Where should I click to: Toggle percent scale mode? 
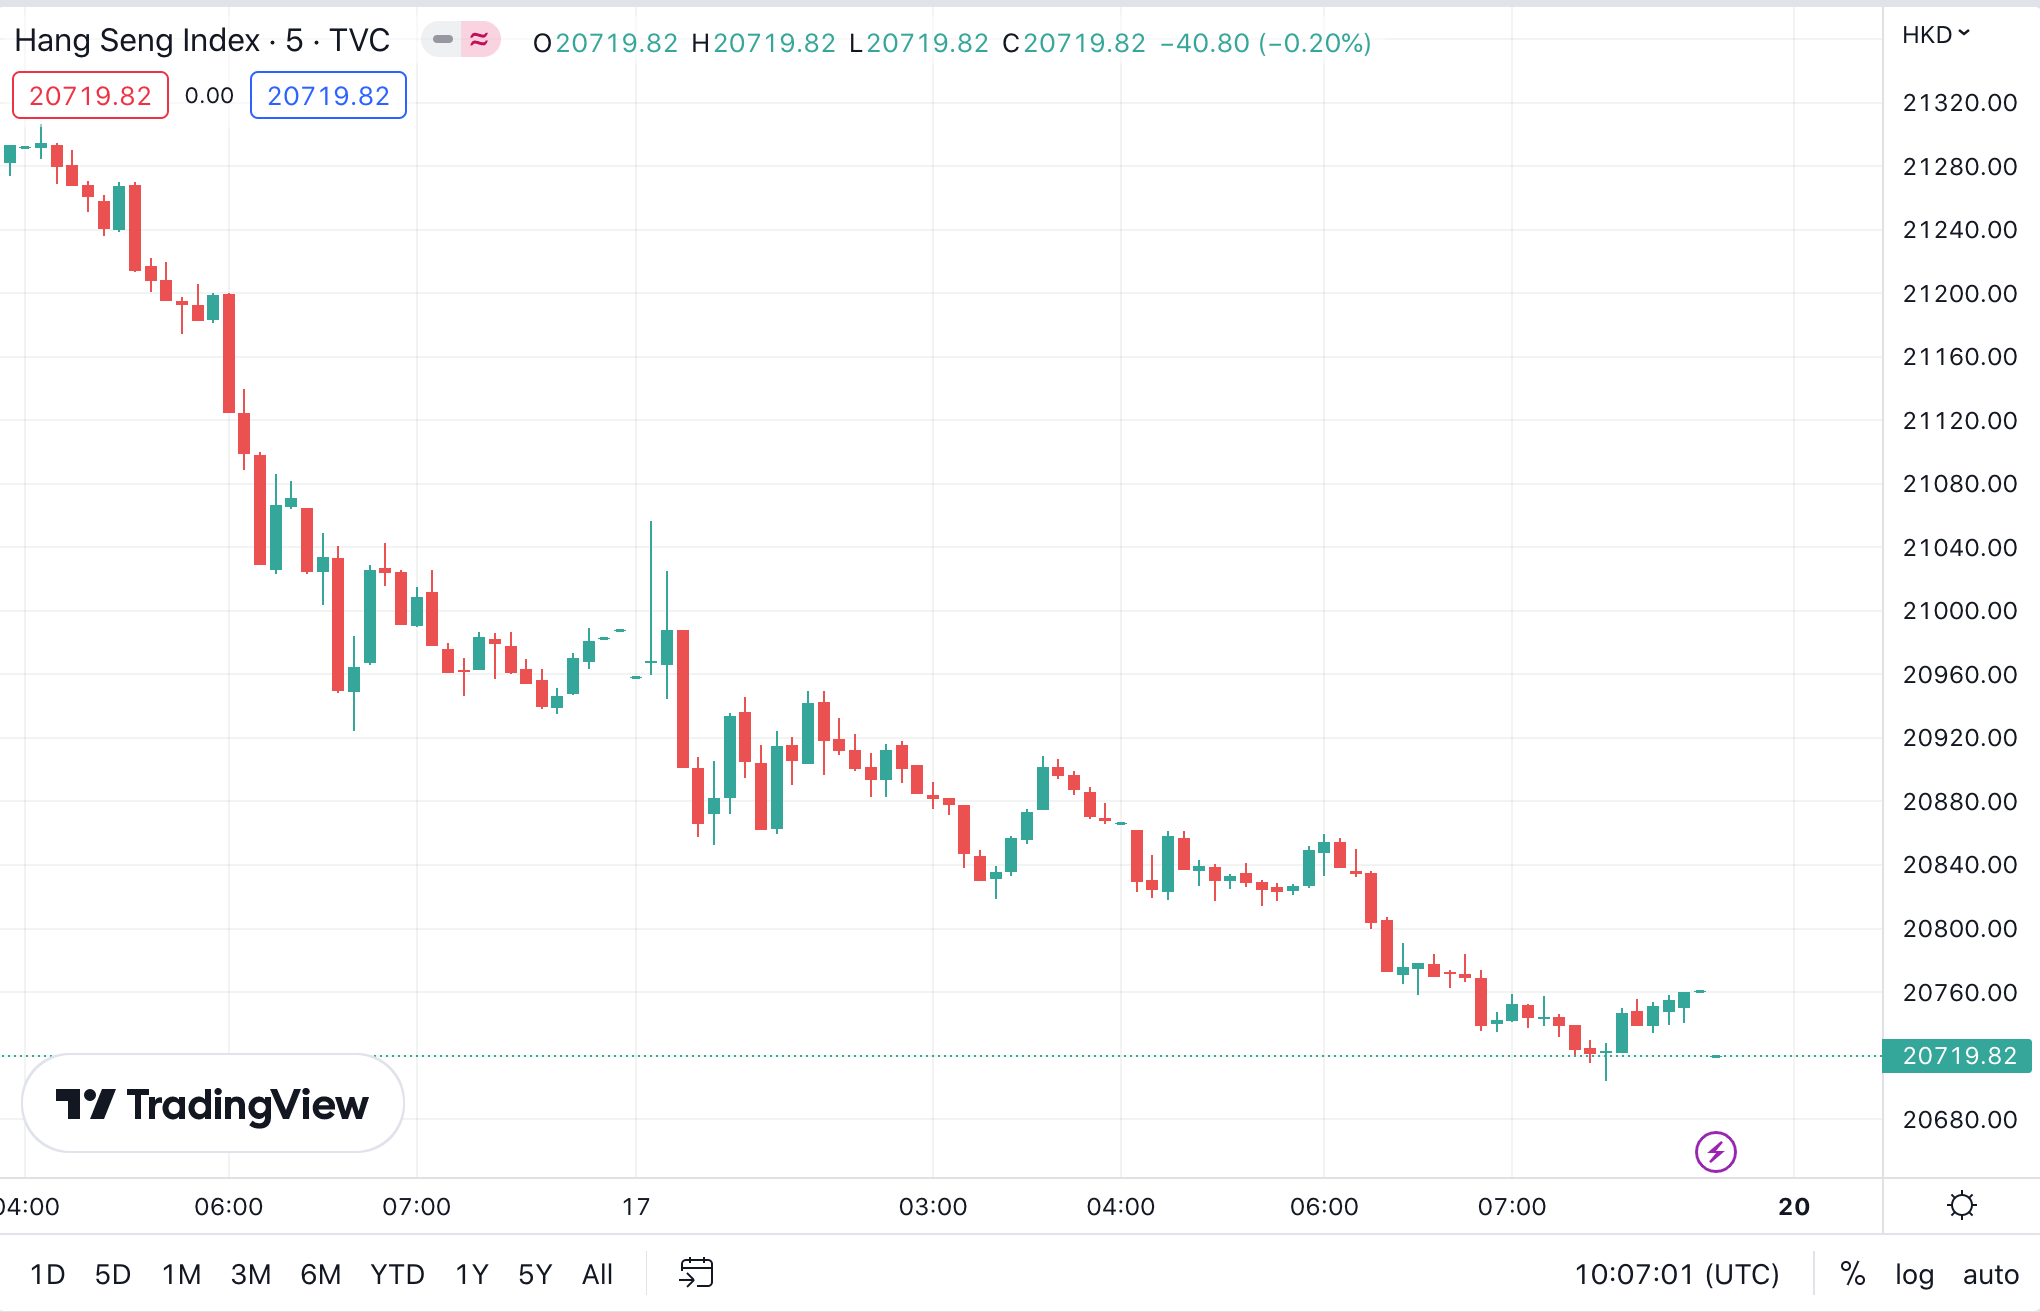click(1852, 1274)
